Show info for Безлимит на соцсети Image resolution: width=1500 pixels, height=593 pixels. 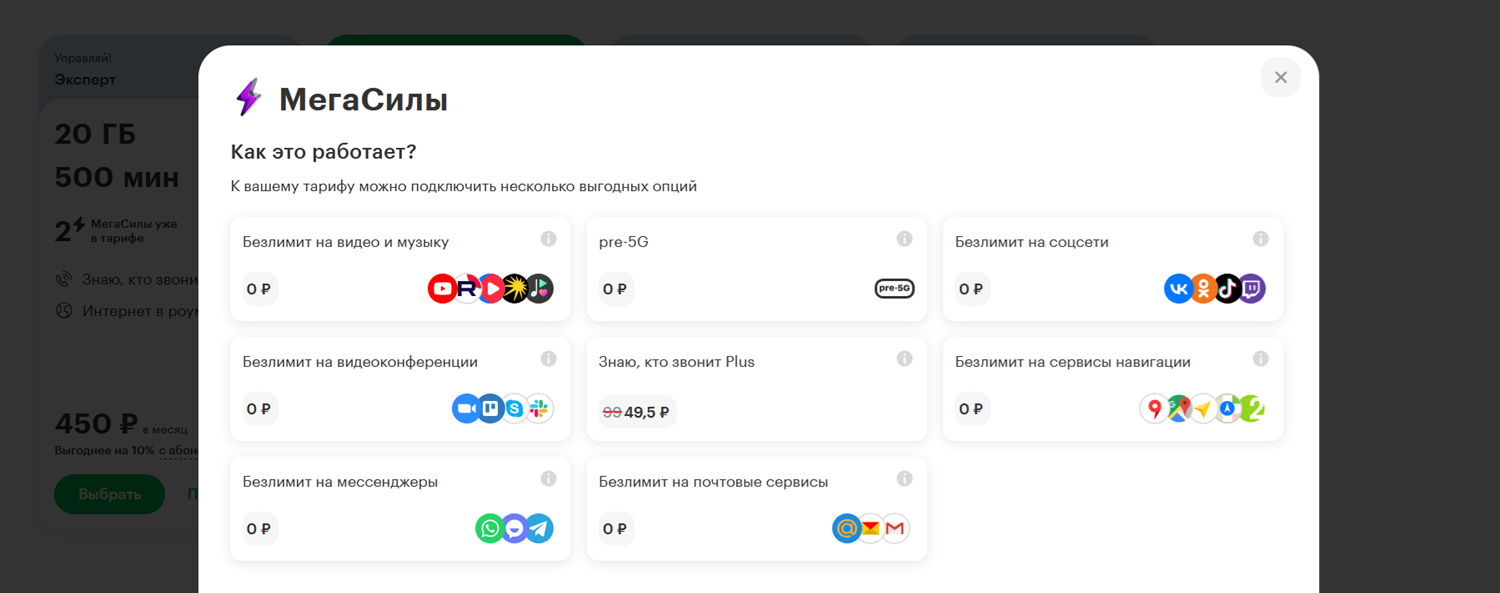[1260, 239]
